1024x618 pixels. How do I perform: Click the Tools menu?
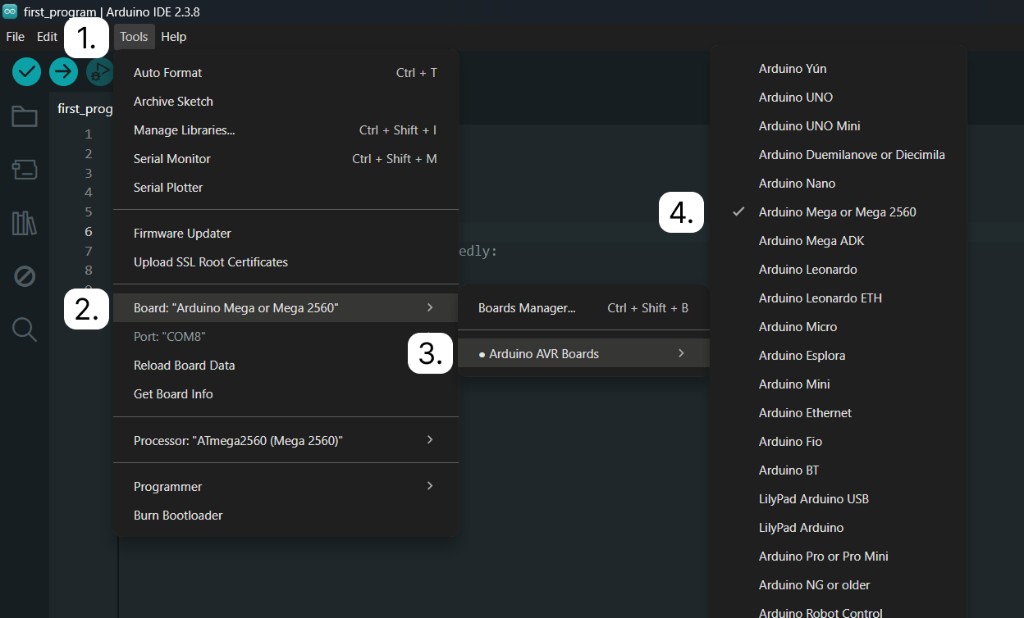pyautogui.click(x=134, y=37)
